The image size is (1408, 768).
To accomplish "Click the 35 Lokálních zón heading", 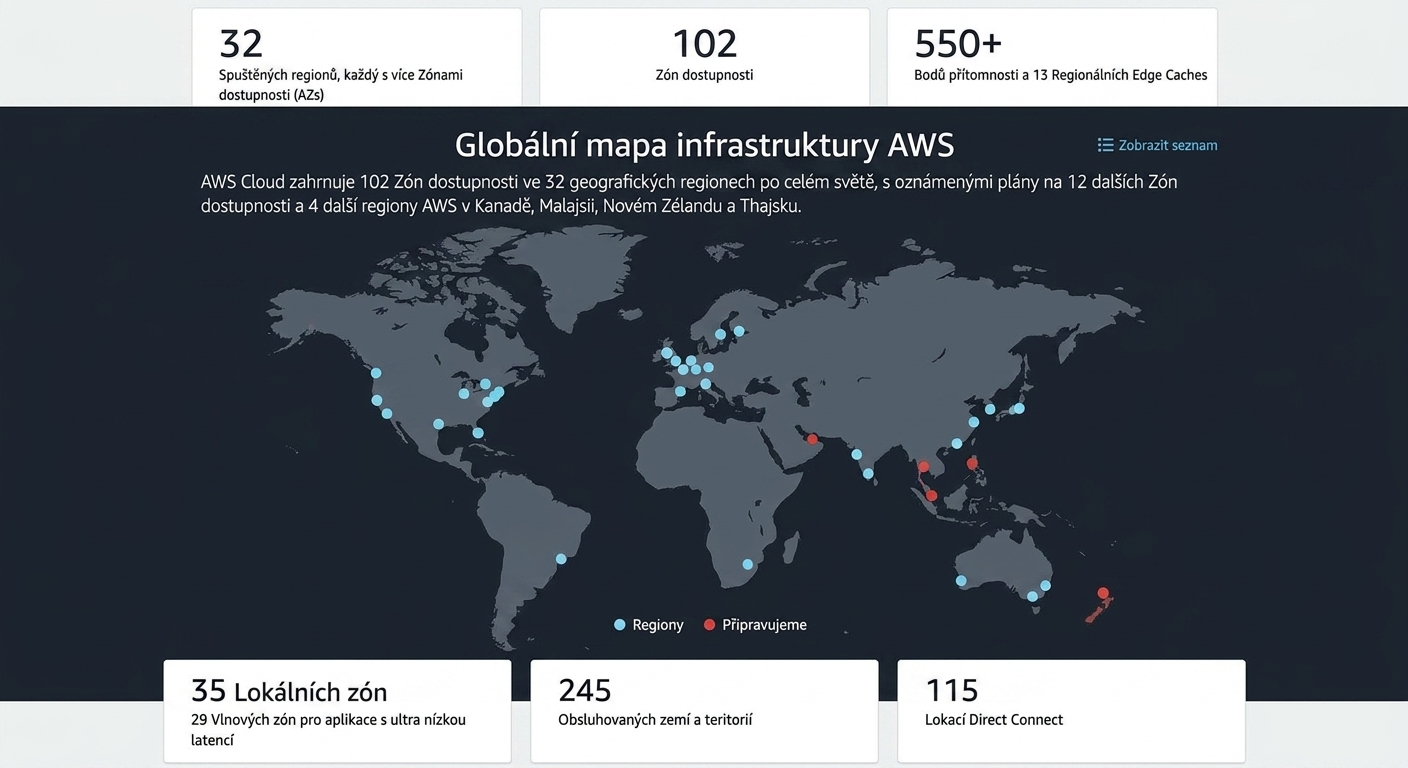I will [x=289, y=691].
